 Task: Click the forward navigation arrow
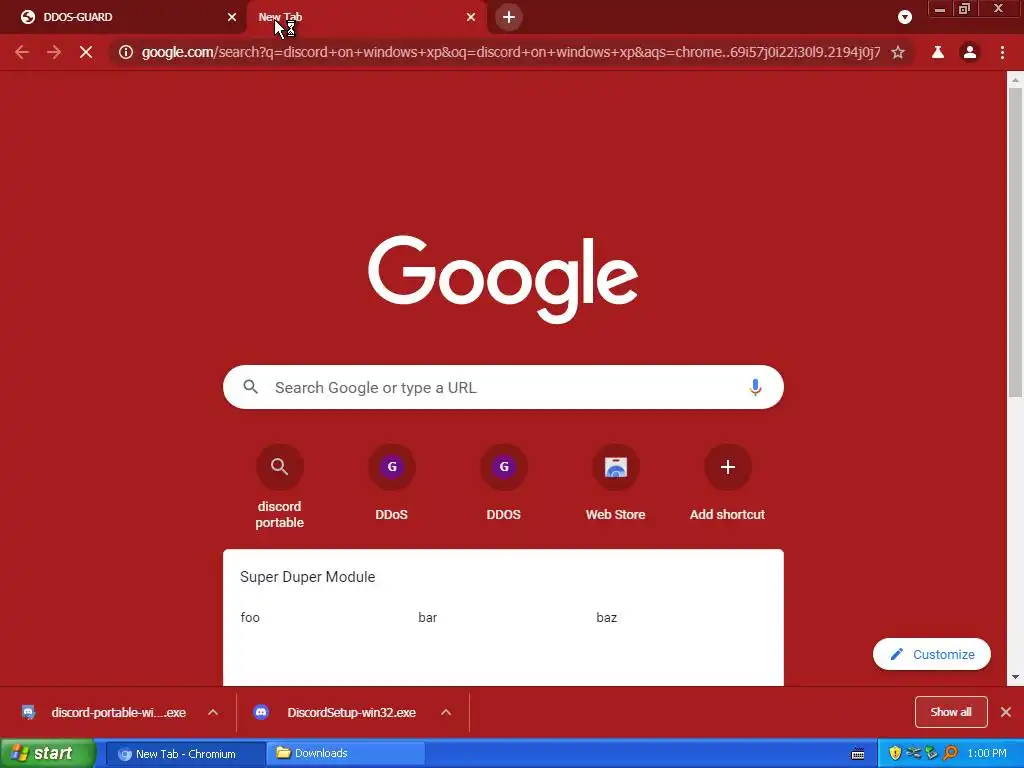[x=54, y=52]
